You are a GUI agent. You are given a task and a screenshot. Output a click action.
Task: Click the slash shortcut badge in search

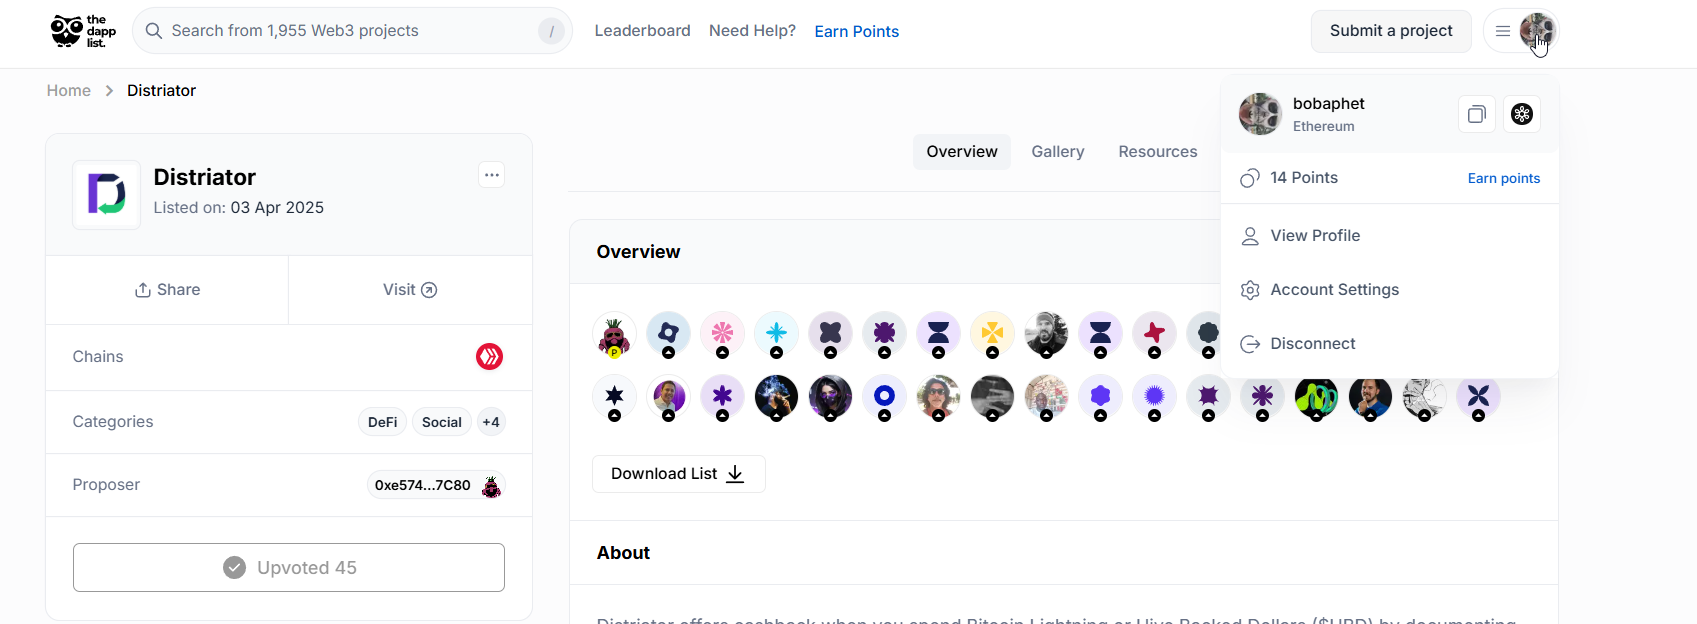click(551, 31)
